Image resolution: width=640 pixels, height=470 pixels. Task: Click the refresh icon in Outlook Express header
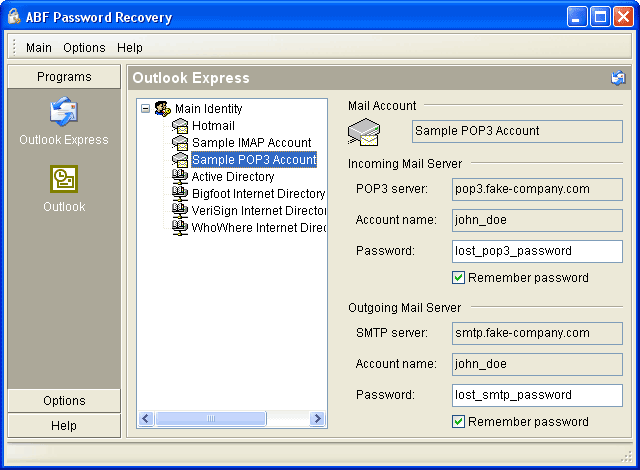(x=618, y=78)
